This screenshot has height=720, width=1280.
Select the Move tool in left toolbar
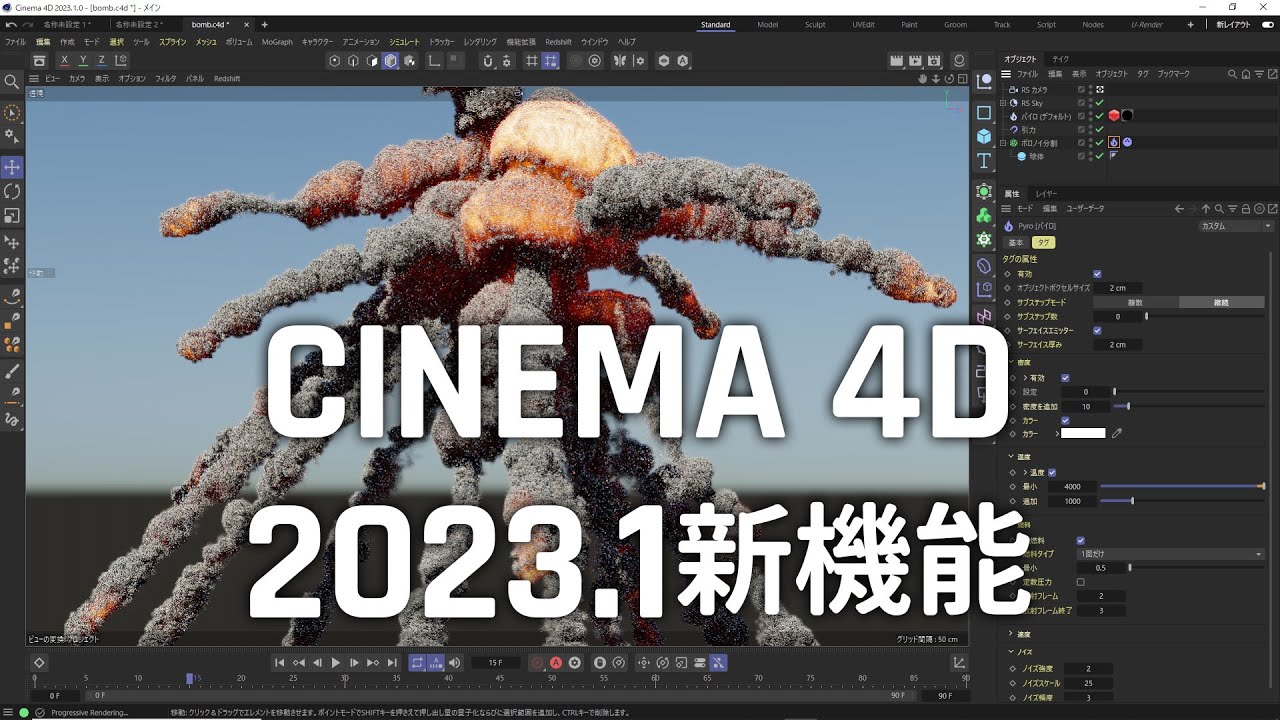point(12,167)
